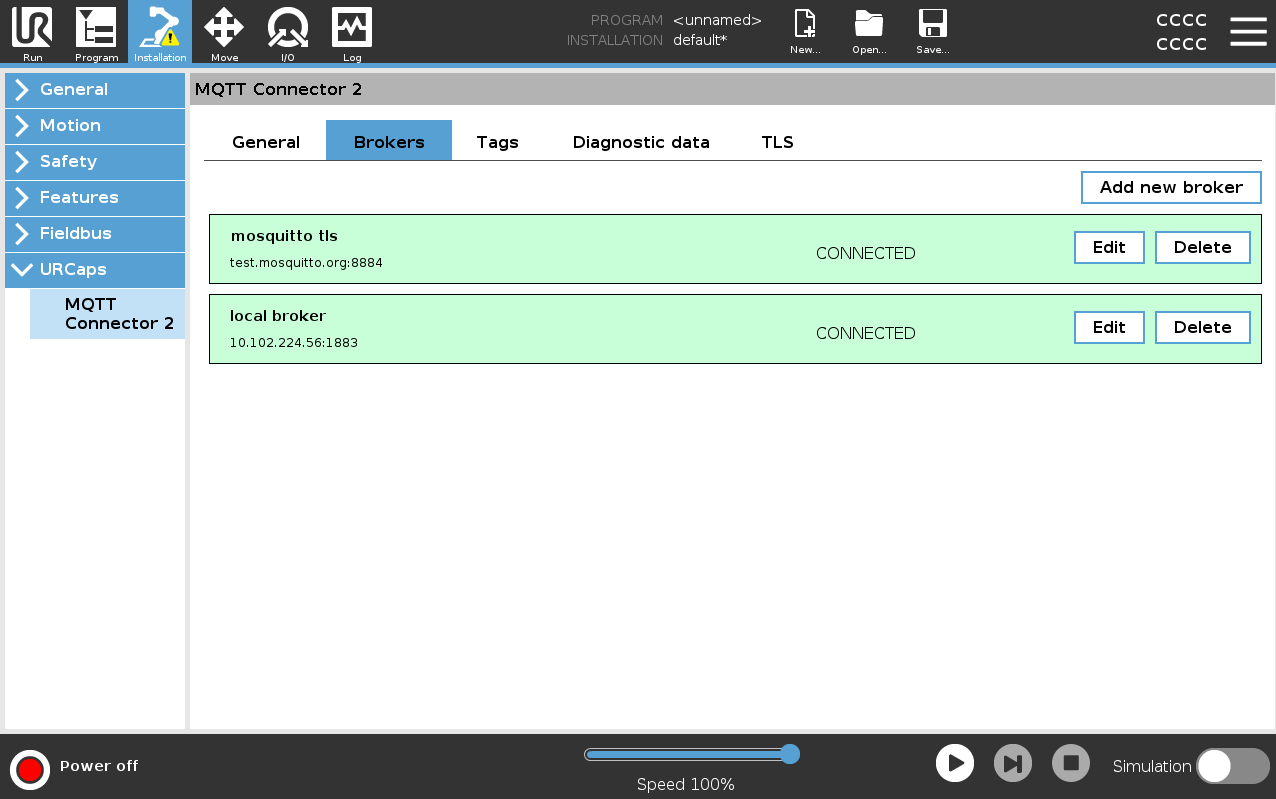Screen dimensions: 1276x799
Task: Toggle the Simulation switch
Action: pyautogui.click(x=1232, y=766)
